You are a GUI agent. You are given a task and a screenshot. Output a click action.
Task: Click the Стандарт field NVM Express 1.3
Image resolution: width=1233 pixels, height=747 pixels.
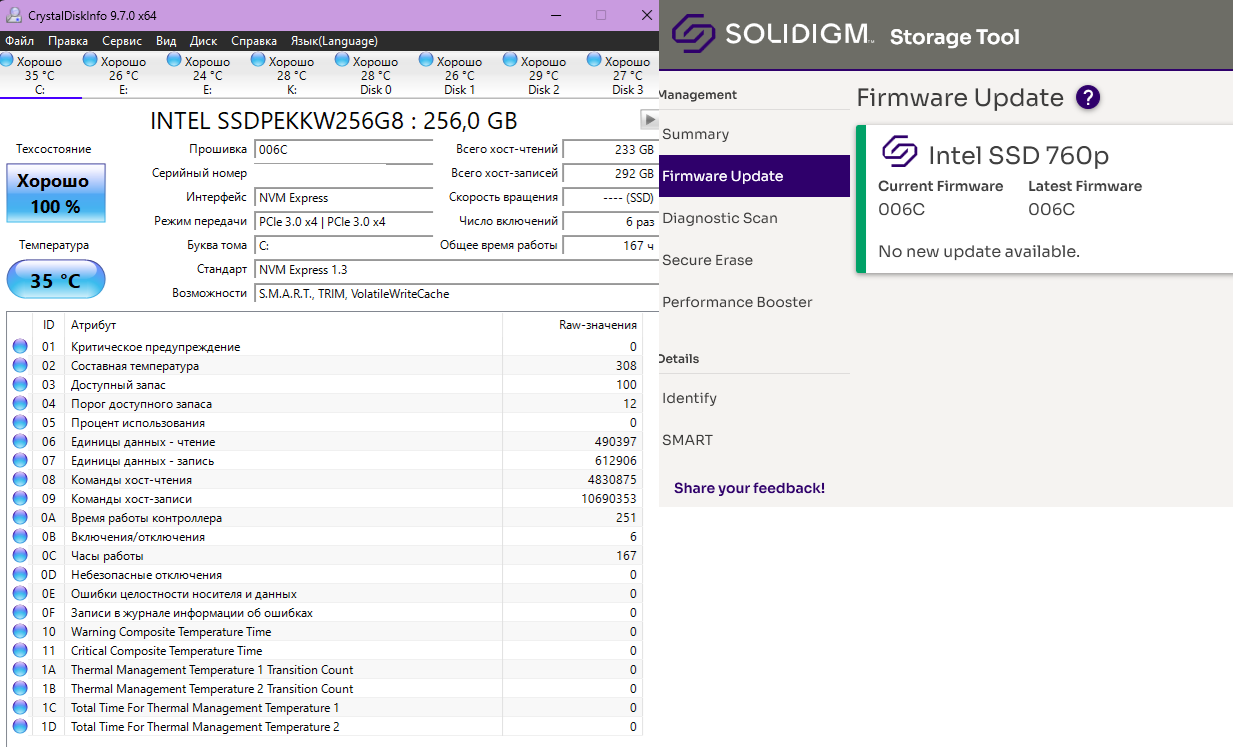(x=456, y=270)
